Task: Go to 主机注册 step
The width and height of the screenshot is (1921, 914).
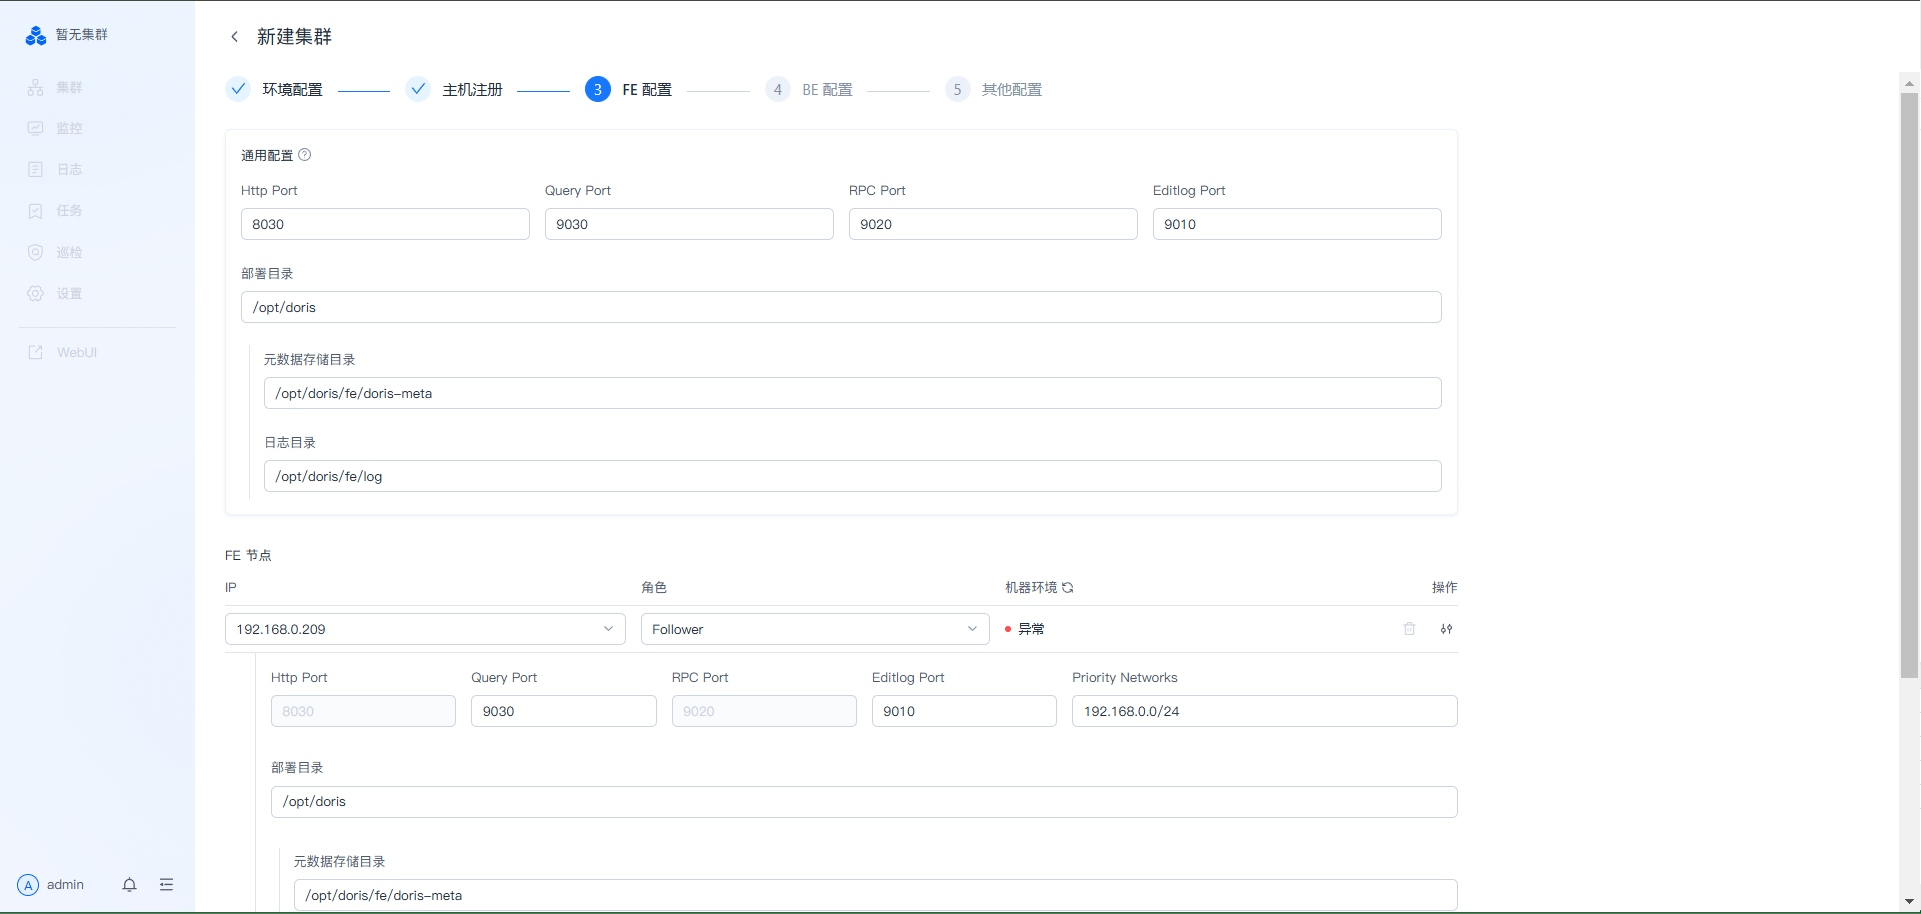Action: coord(471,90)
